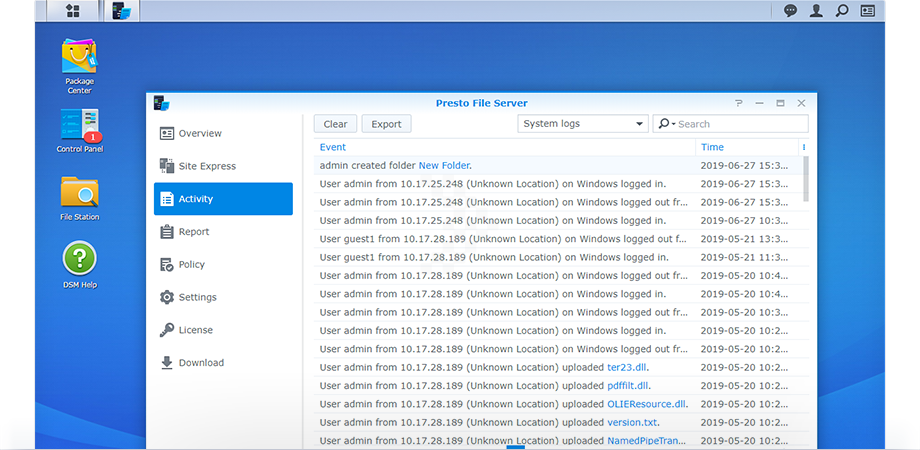920x450 pixels.
Task: Open Control Panel desktop icon
Action: click(79, 127)
